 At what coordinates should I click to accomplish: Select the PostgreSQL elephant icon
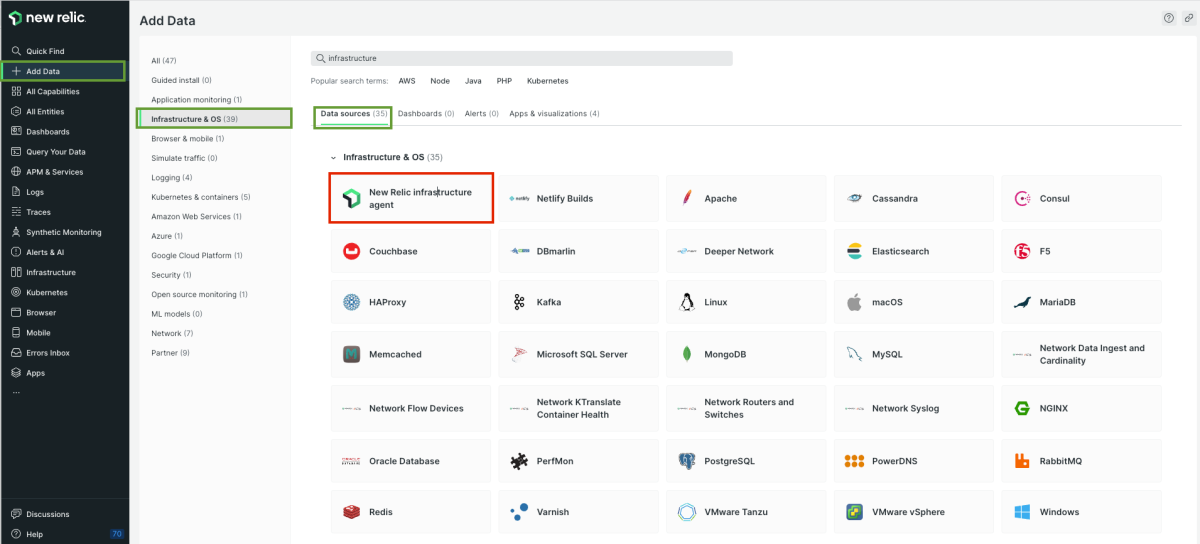(686, 461)
